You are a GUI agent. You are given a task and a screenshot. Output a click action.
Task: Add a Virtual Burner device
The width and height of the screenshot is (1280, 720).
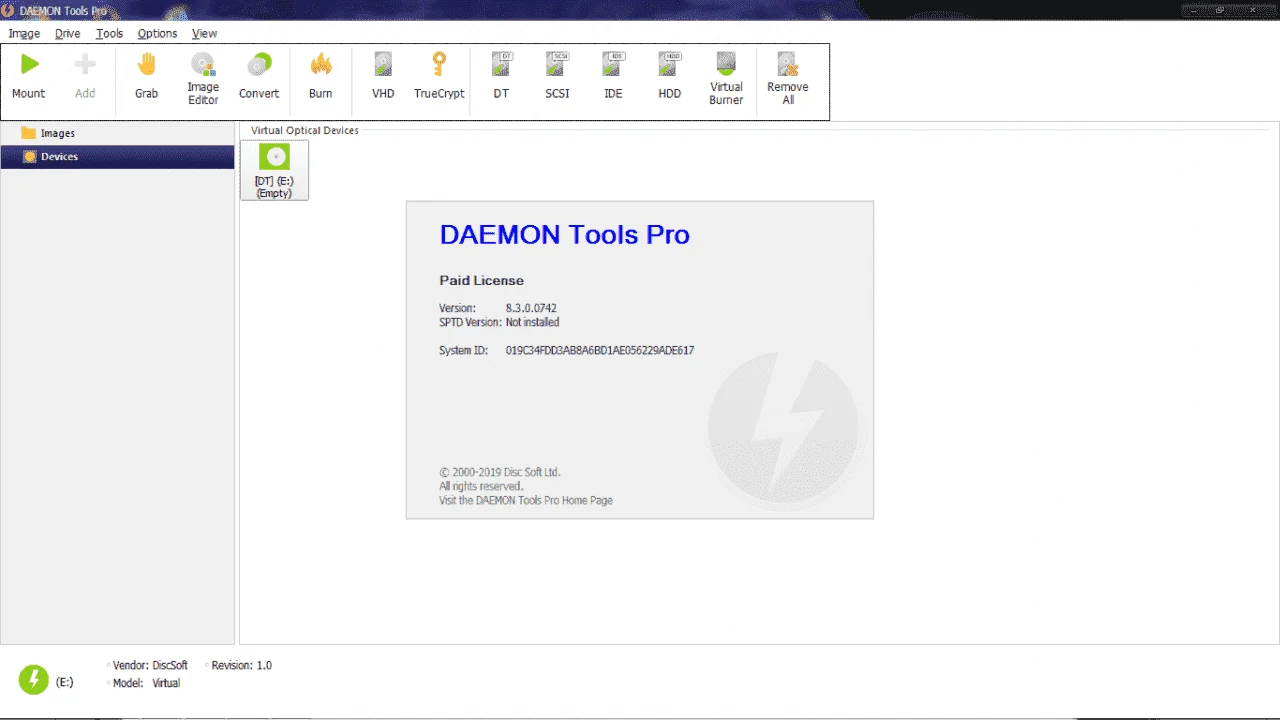(726, 78)
